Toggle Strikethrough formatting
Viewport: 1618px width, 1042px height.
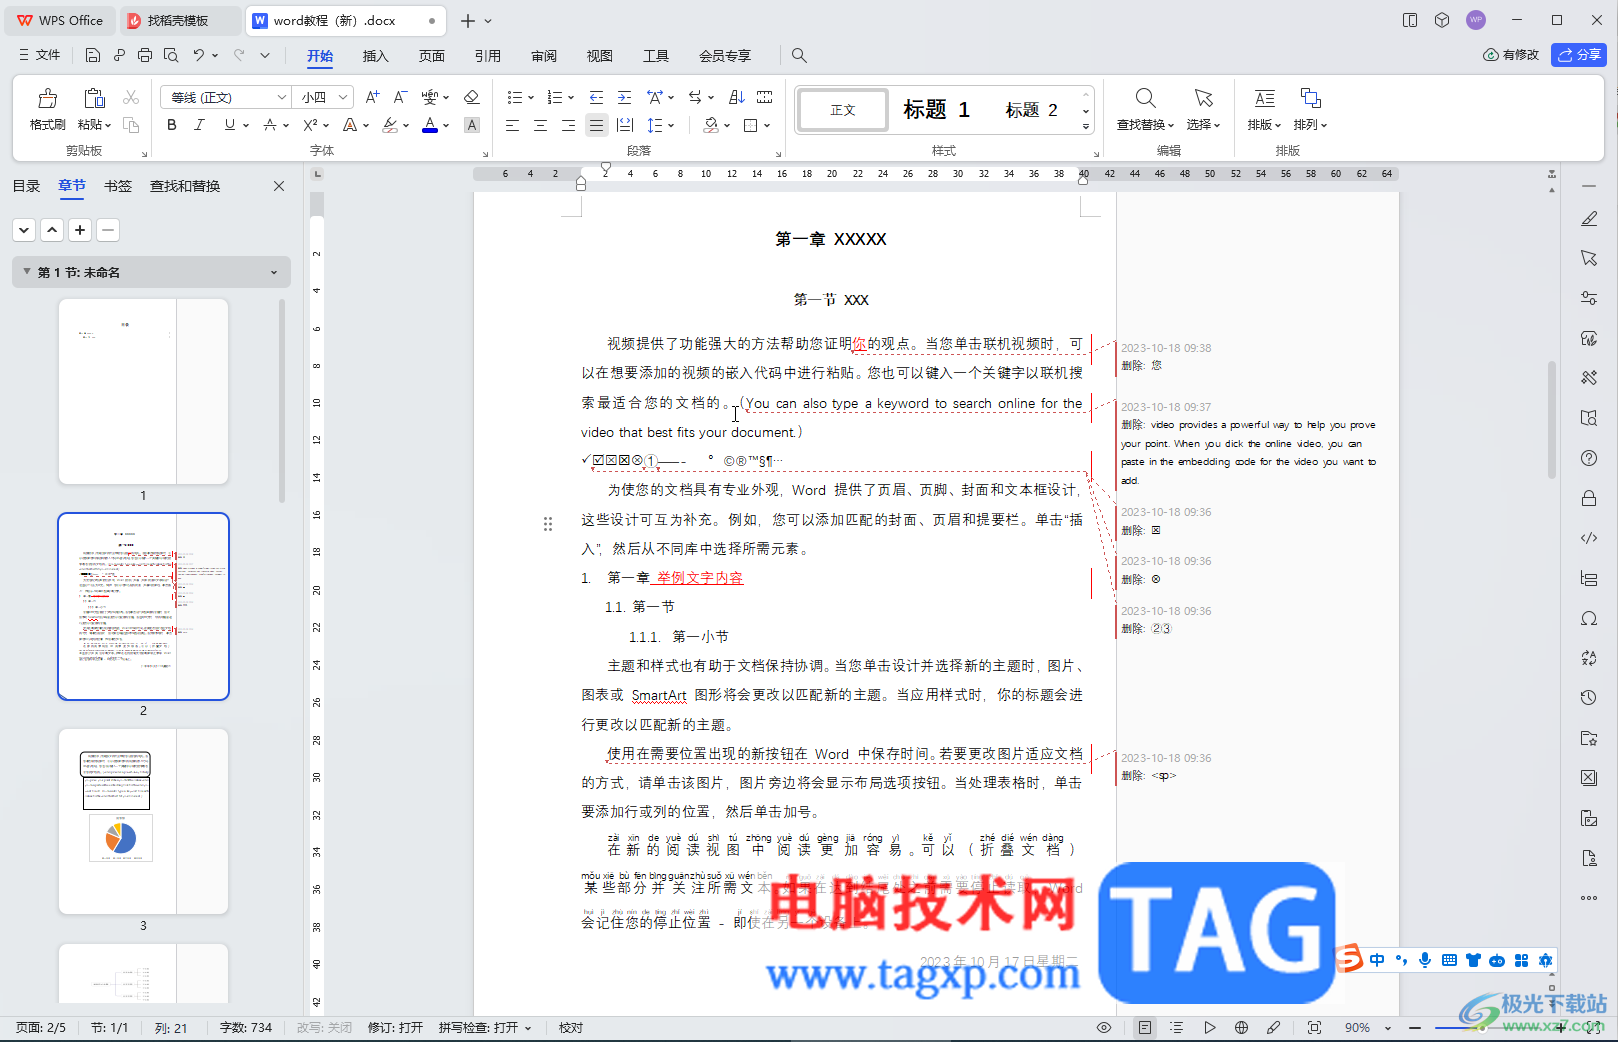(270, 125)
